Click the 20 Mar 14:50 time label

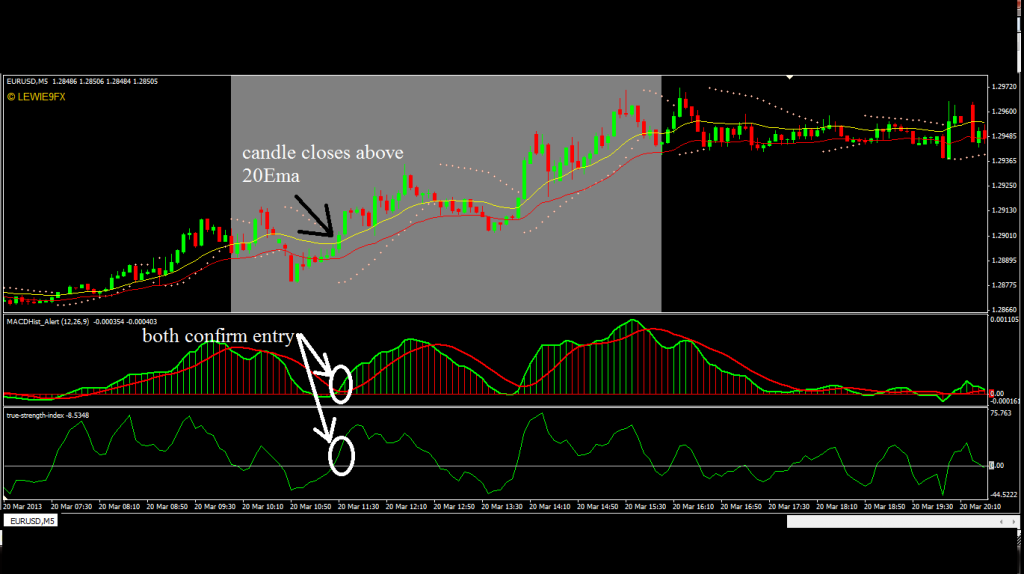tap(598, 506)
